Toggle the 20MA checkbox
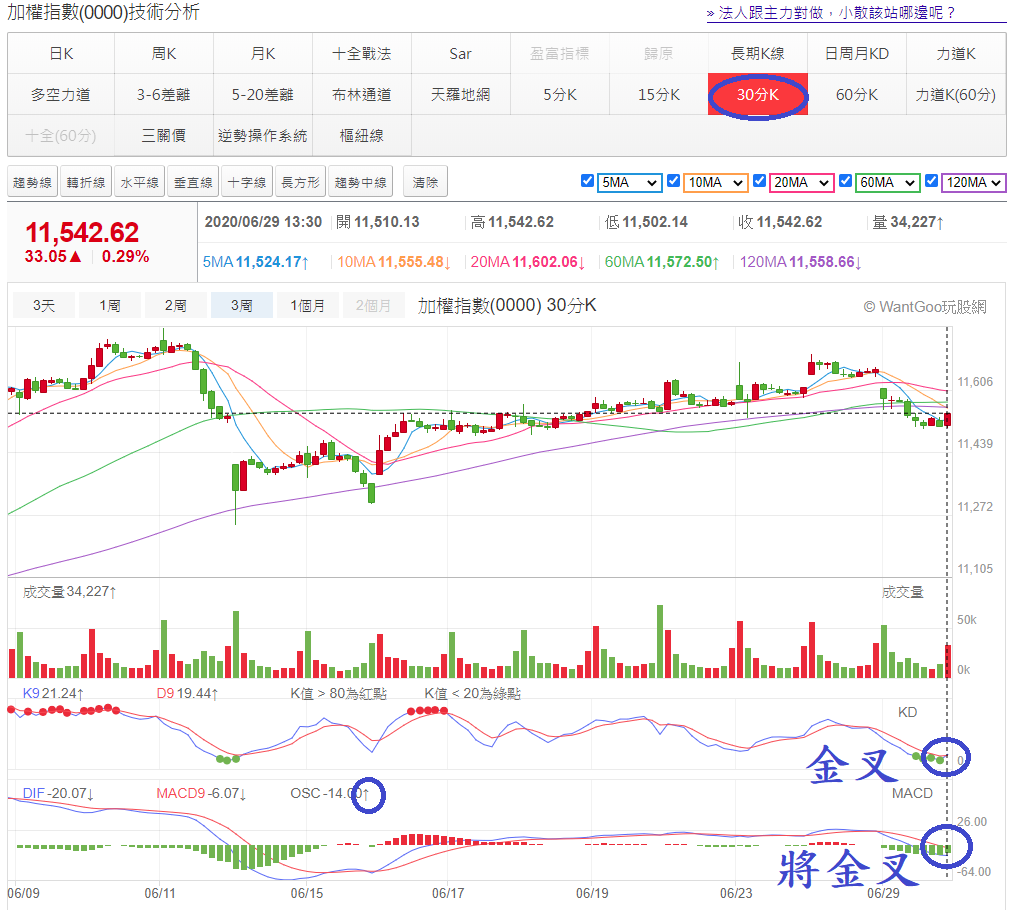This screenshot has height=910, width=1012. 760,181
